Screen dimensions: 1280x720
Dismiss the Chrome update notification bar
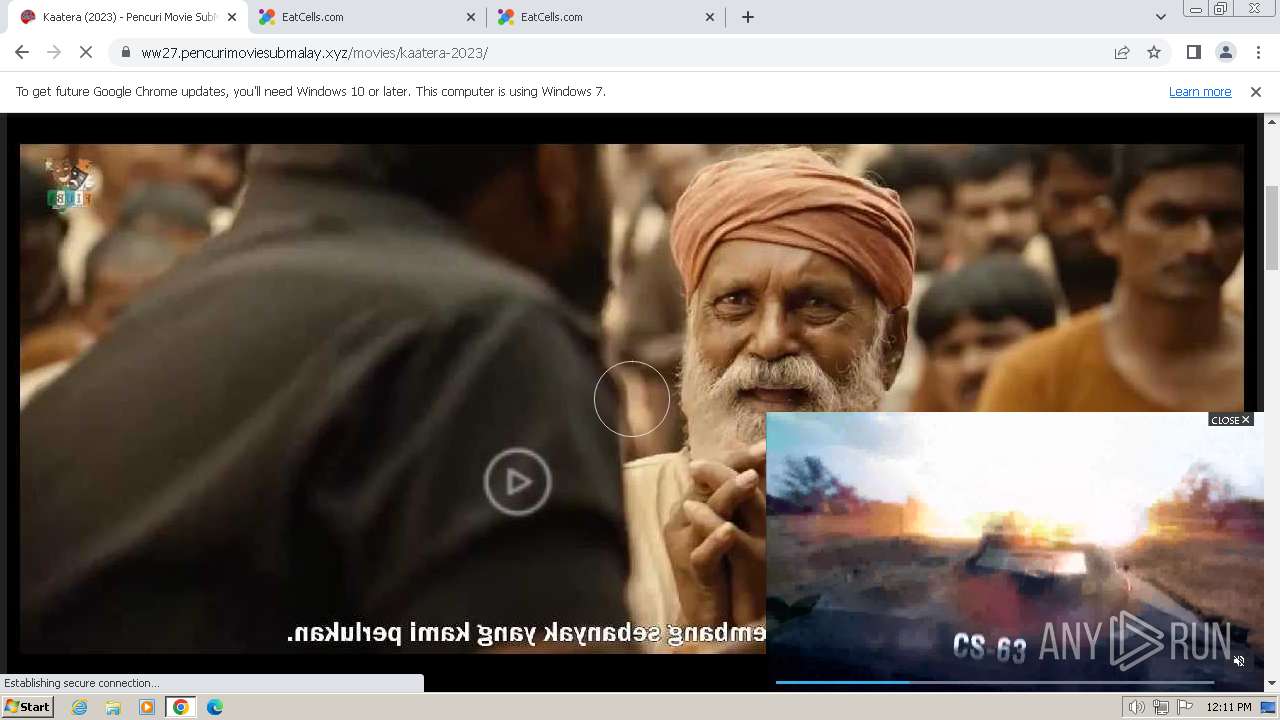(1256, 91)
